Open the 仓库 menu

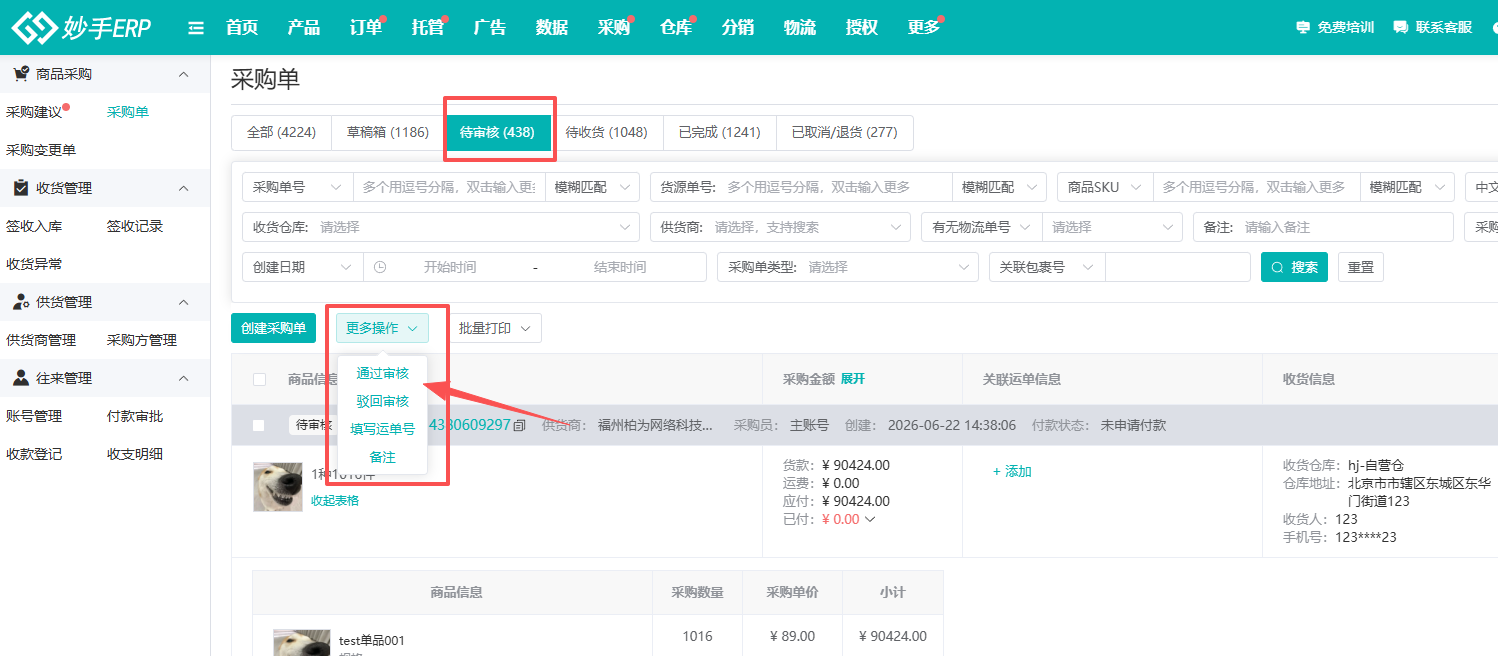[676, 28]
